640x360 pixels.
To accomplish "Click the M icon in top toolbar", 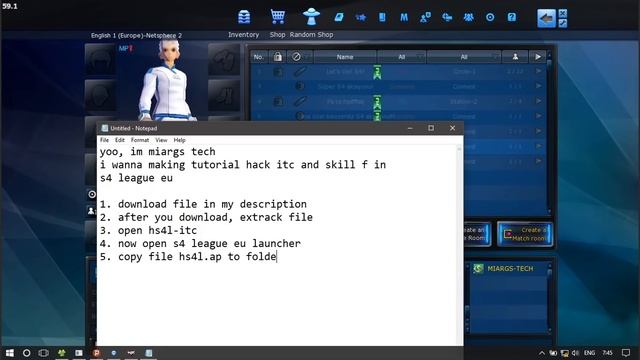I will (x=404, y=17).
